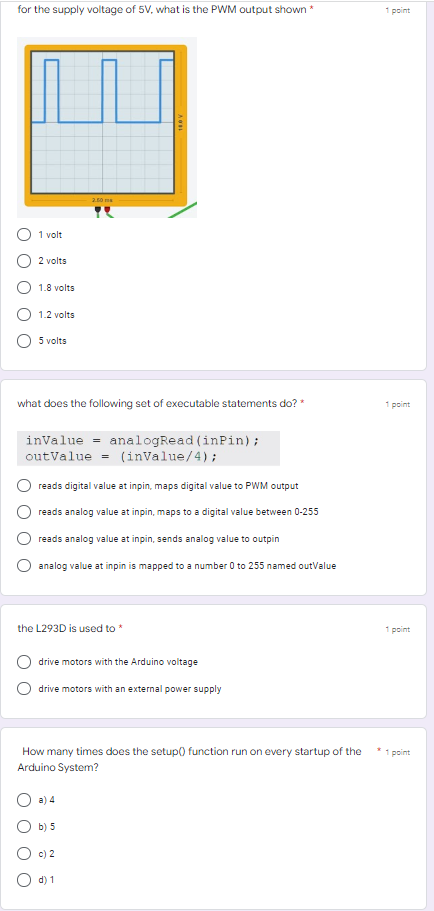Screen dimensions: 434x911
Task: Pick option 'a) 4' for setup() runs
Action: [x=24, y=800]
